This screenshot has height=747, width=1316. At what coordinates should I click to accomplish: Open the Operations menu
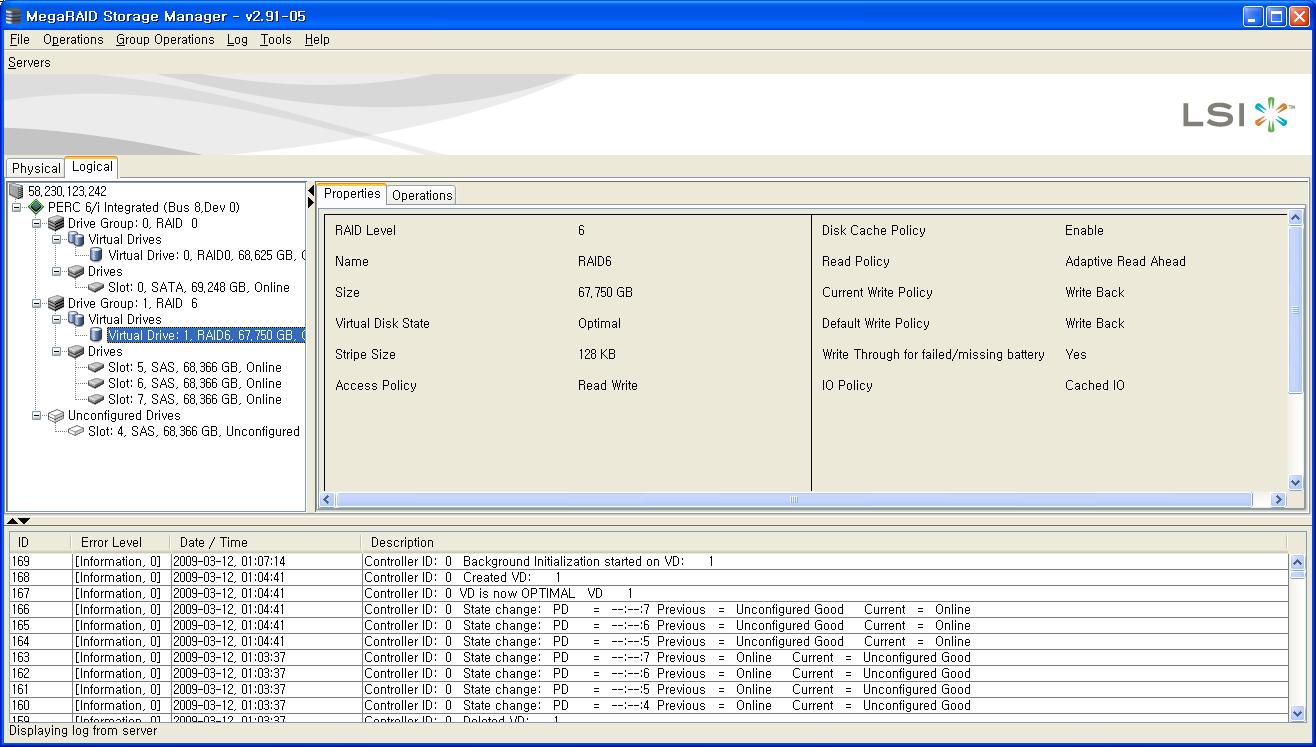click(x=73, y=40)
